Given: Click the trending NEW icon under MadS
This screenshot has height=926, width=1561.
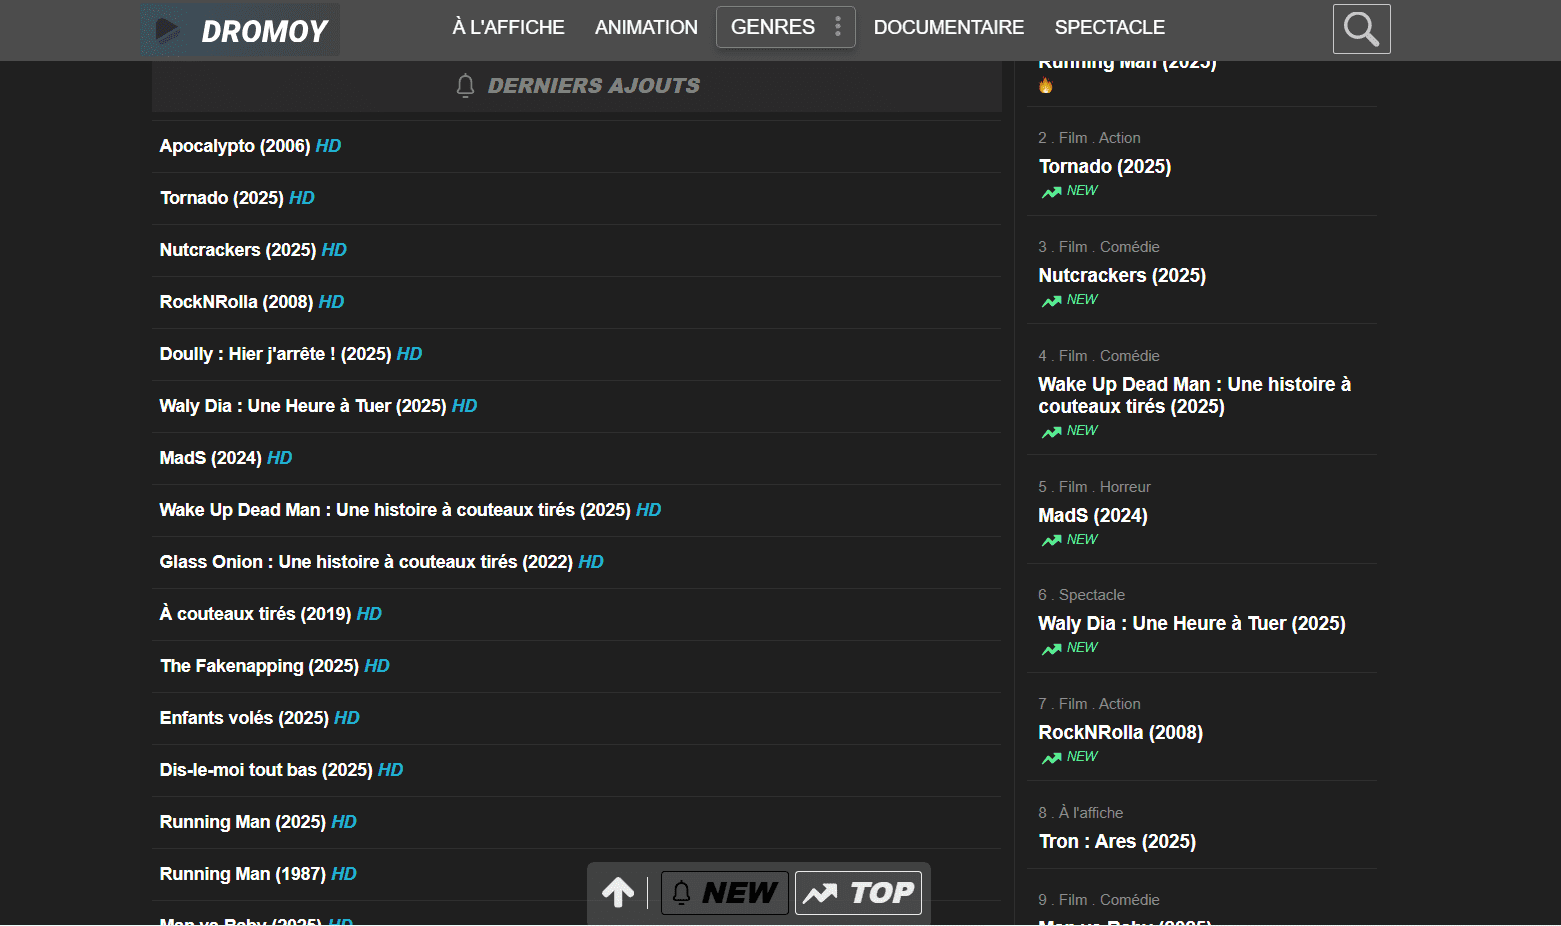Looking at the screenshot, I should [x=1051, y=540].
